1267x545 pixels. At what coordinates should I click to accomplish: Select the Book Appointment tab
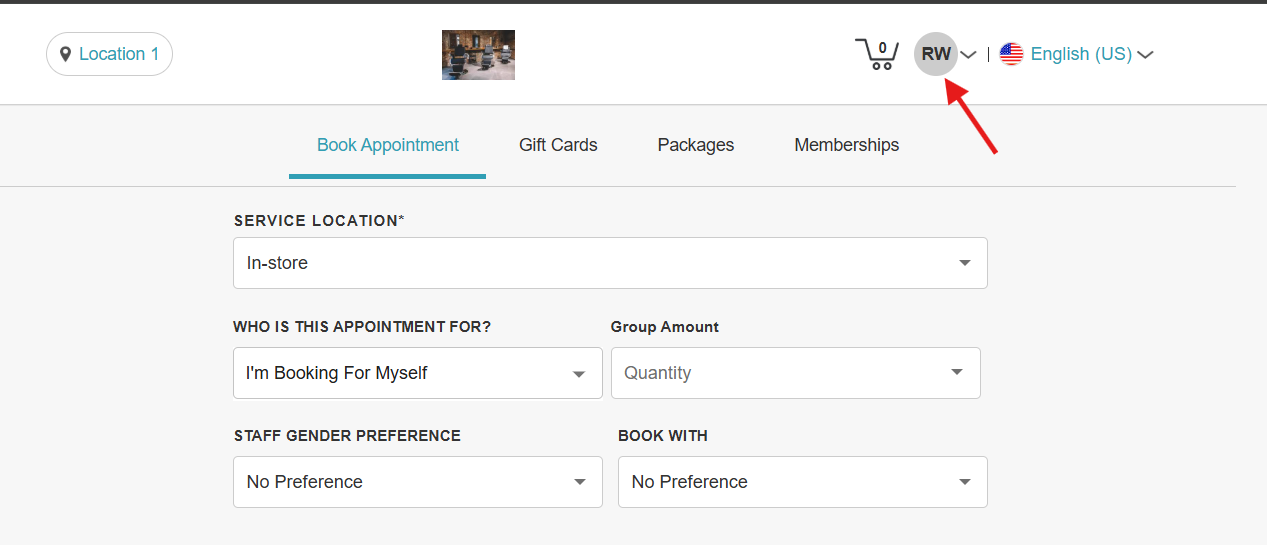point(388,145)
